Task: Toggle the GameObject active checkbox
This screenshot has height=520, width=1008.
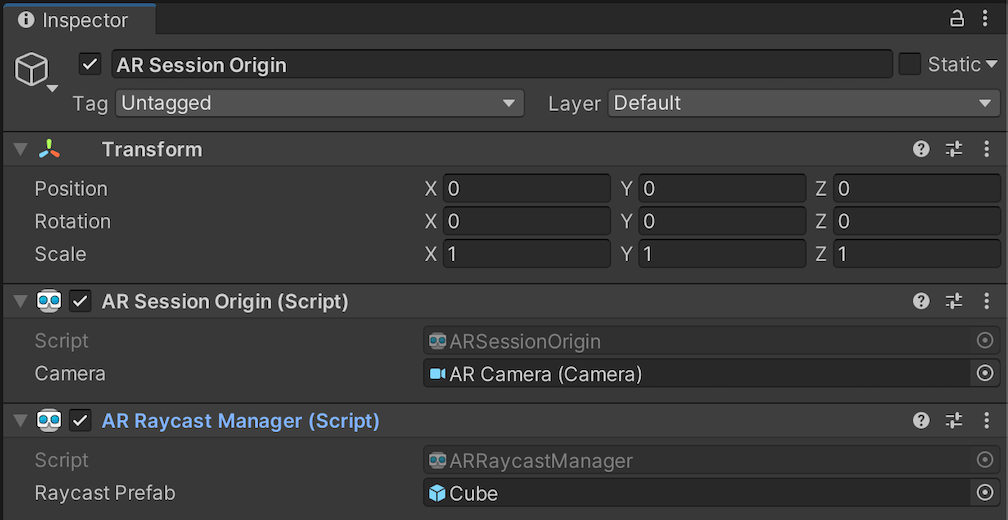Action: pyautogui.click(x=91, y=65)
